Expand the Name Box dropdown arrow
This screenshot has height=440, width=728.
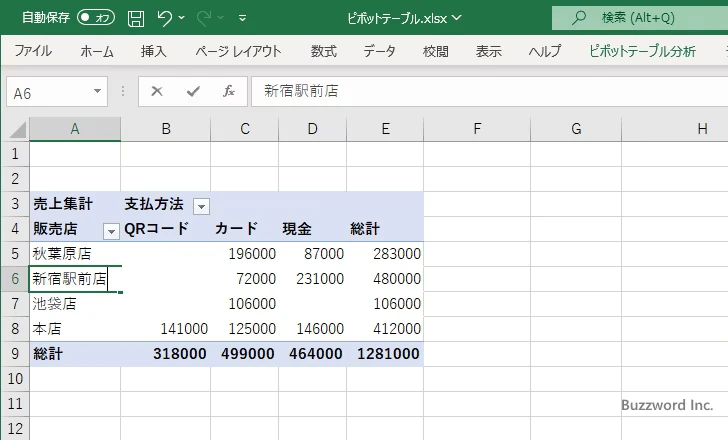tap(98, 91)
